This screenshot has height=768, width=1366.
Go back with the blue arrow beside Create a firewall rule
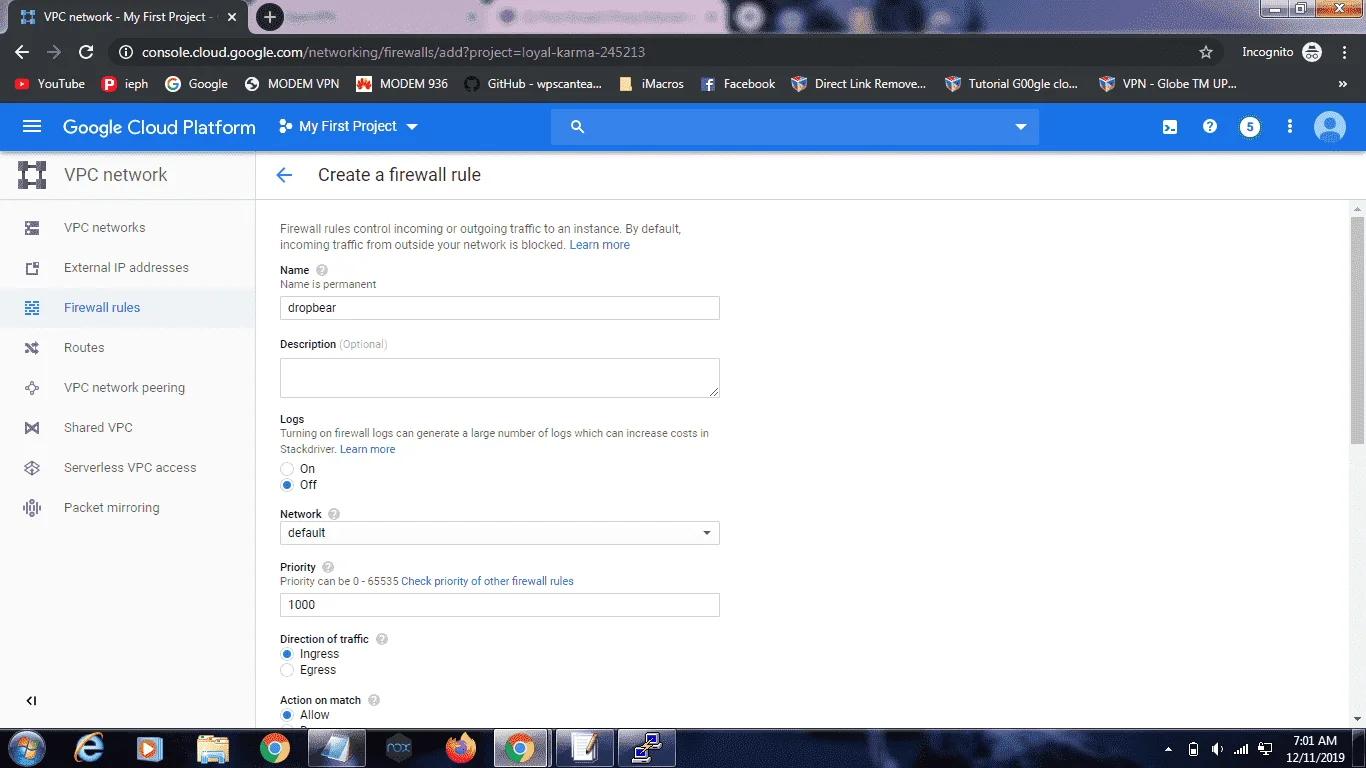coord(284,175)
